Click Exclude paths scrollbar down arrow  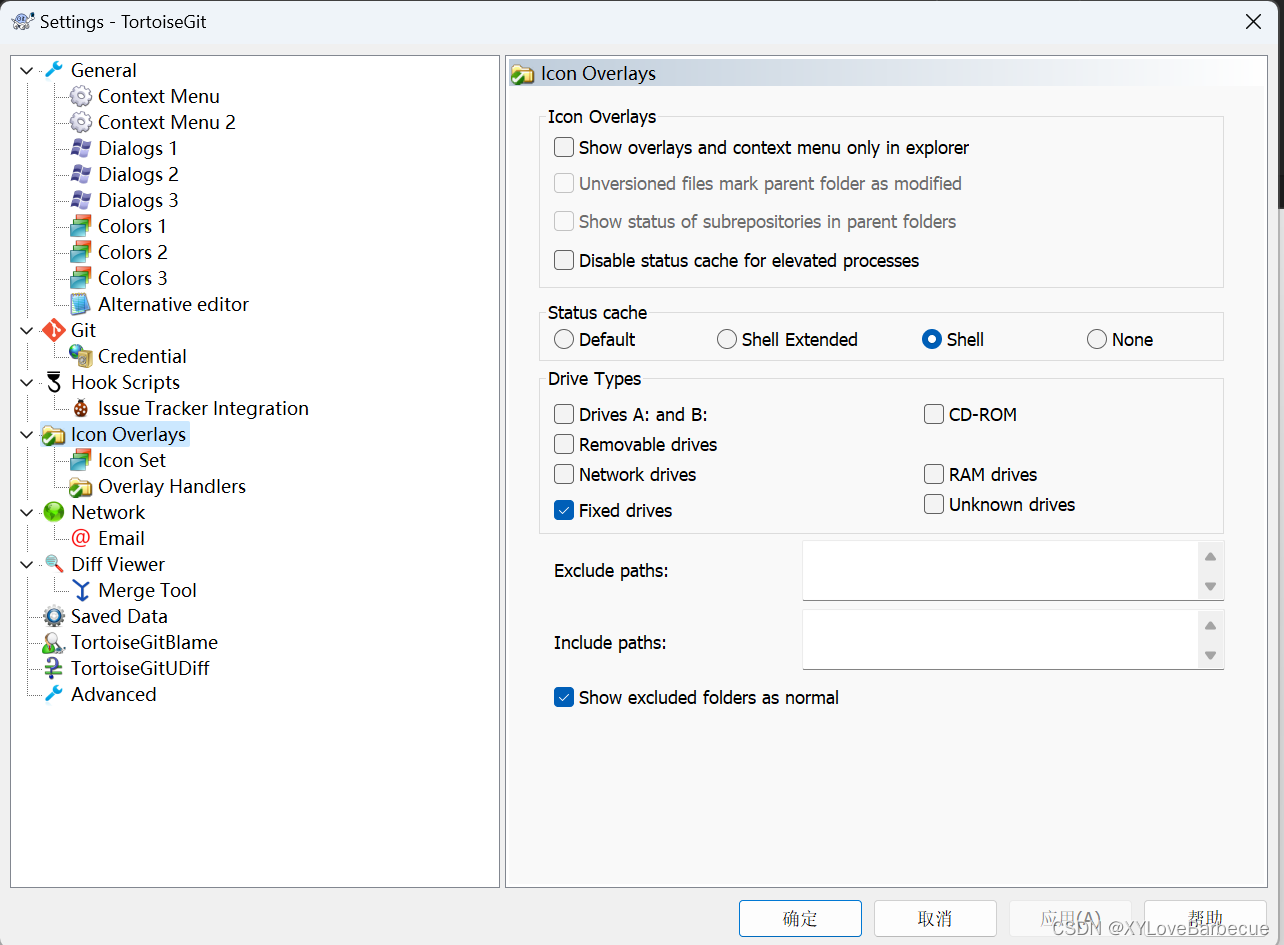click(1210, 586)
